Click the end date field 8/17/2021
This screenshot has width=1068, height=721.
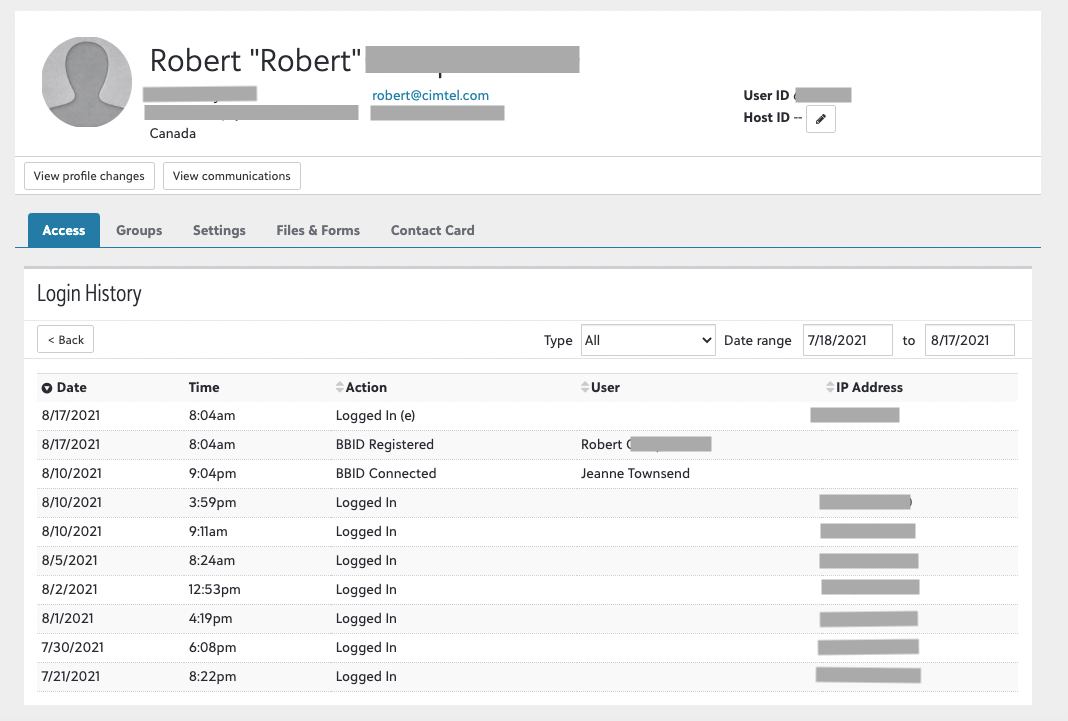tap(969, 340)
